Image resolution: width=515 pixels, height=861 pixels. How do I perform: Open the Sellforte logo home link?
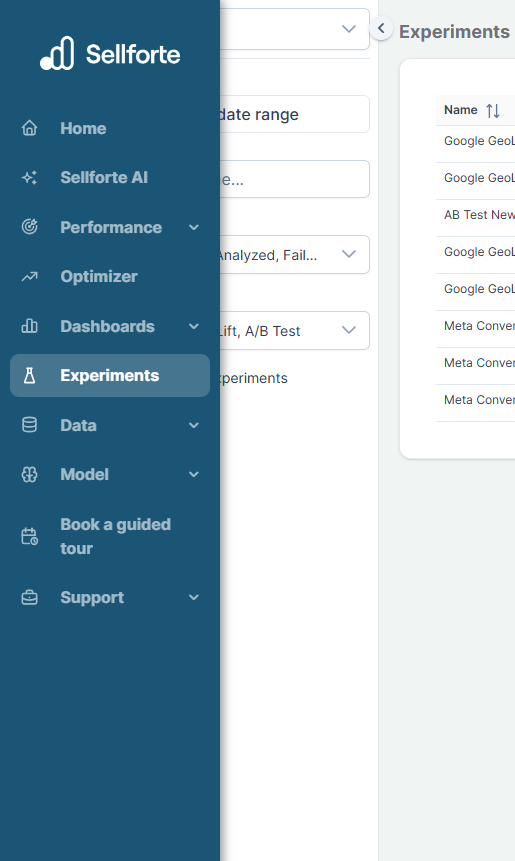pos(110,54)
